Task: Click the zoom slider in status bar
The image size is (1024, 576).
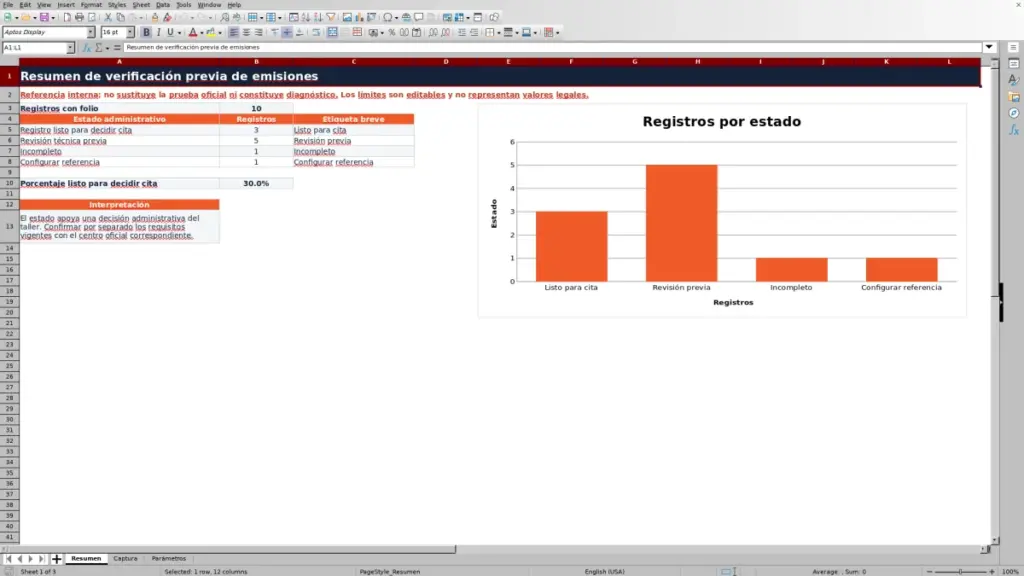Action: point(961,572)
